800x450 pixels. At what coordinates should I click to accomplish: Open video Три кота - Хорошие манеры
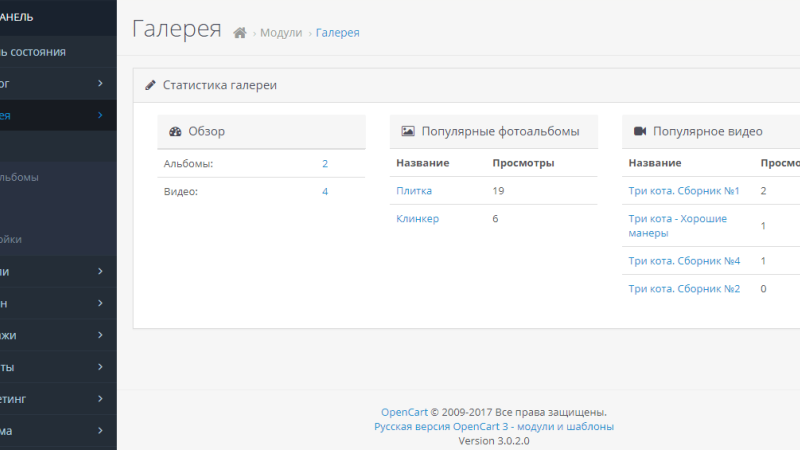(678, 226)
